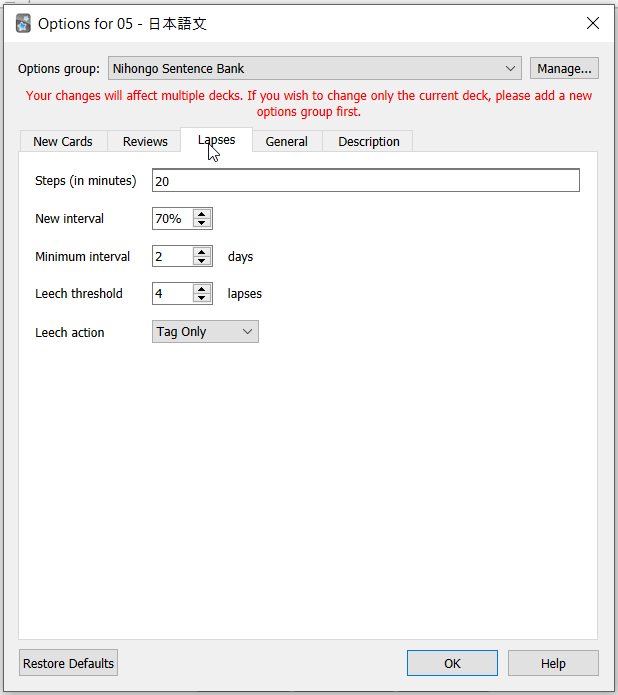This screenshot has height=695, width=618.
Task: Open the Description tab
Action: [369, 141]
